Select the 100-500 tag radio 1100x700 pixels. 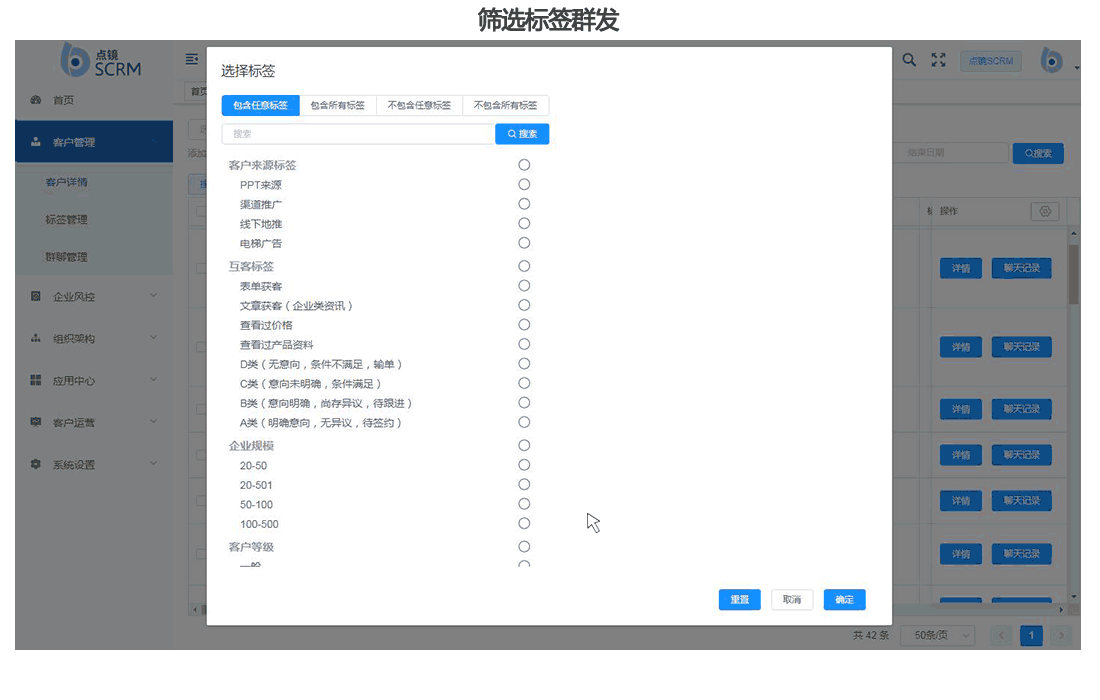524,524
